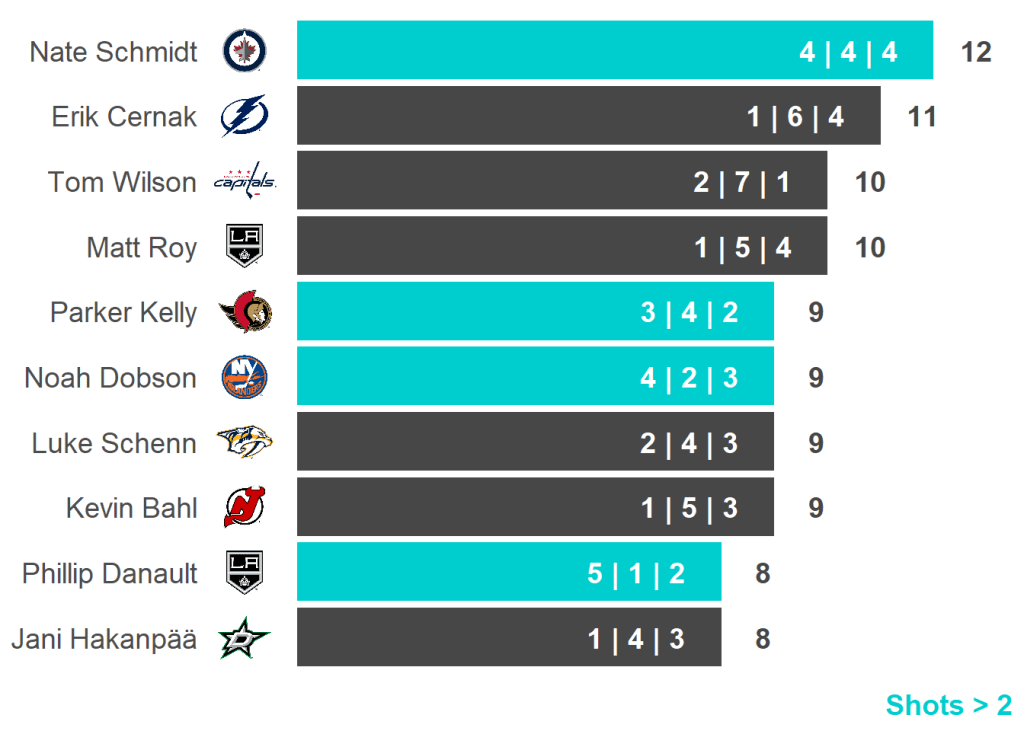Click Nate Schmidt's teal bar
Screen dimensions: 1024x731
(614, 51)
